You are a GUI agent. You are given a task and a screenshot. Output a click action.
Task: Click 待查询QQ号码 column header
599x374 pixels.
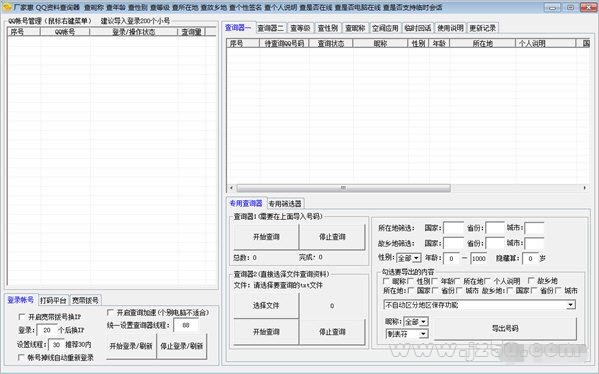pos(284,44)
